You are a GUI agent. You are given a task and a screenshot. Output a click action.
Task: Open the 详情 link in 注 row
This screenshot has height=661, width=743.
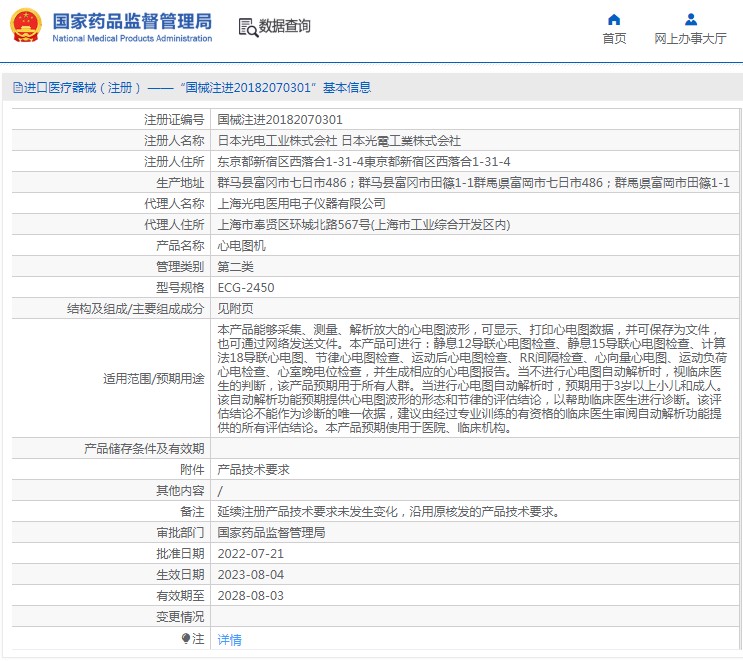(x=229, y=639)
